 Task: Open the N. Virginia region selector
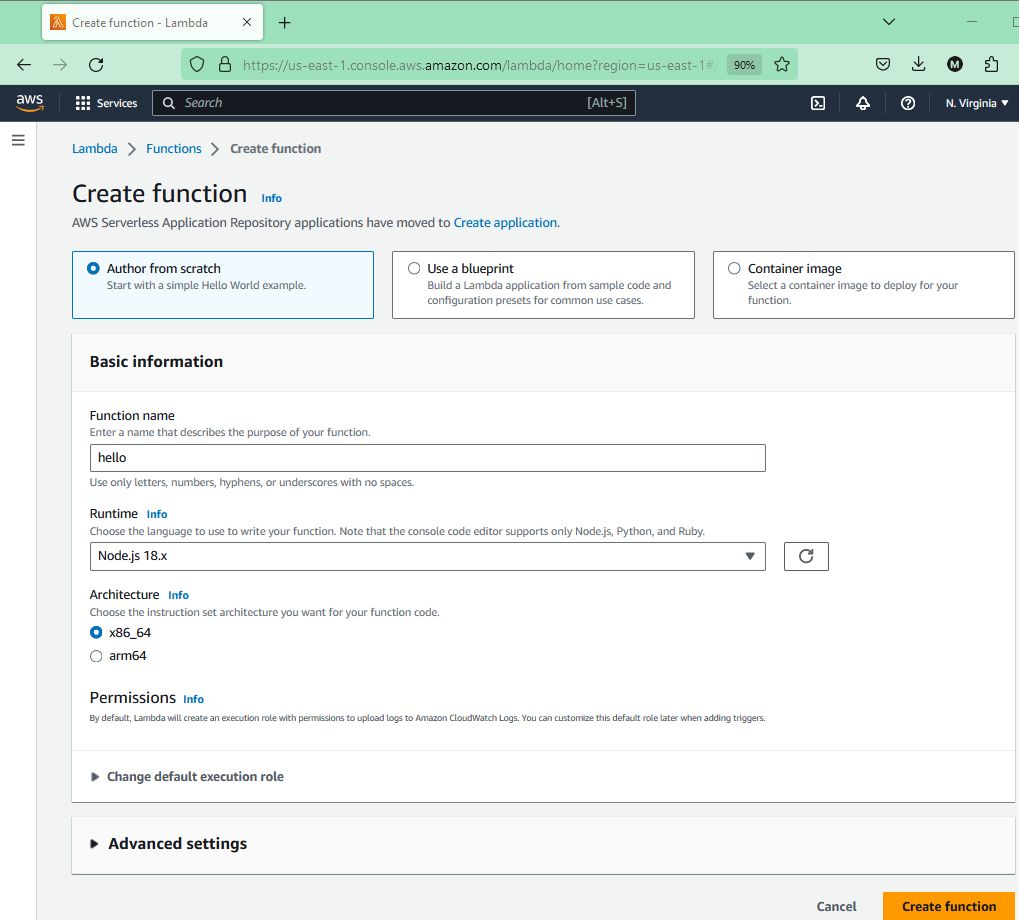977,103
